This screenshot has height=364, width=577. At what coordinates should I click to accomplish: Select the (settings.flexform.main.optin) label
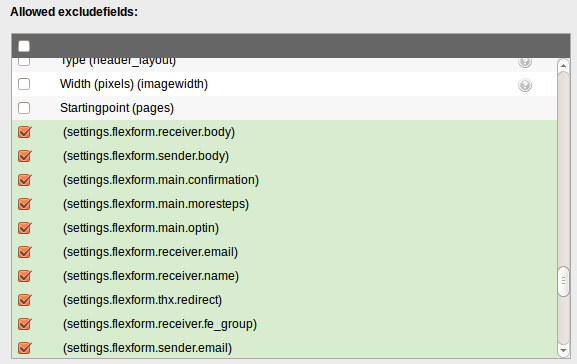pyautogui.click(x=141, y=228)
